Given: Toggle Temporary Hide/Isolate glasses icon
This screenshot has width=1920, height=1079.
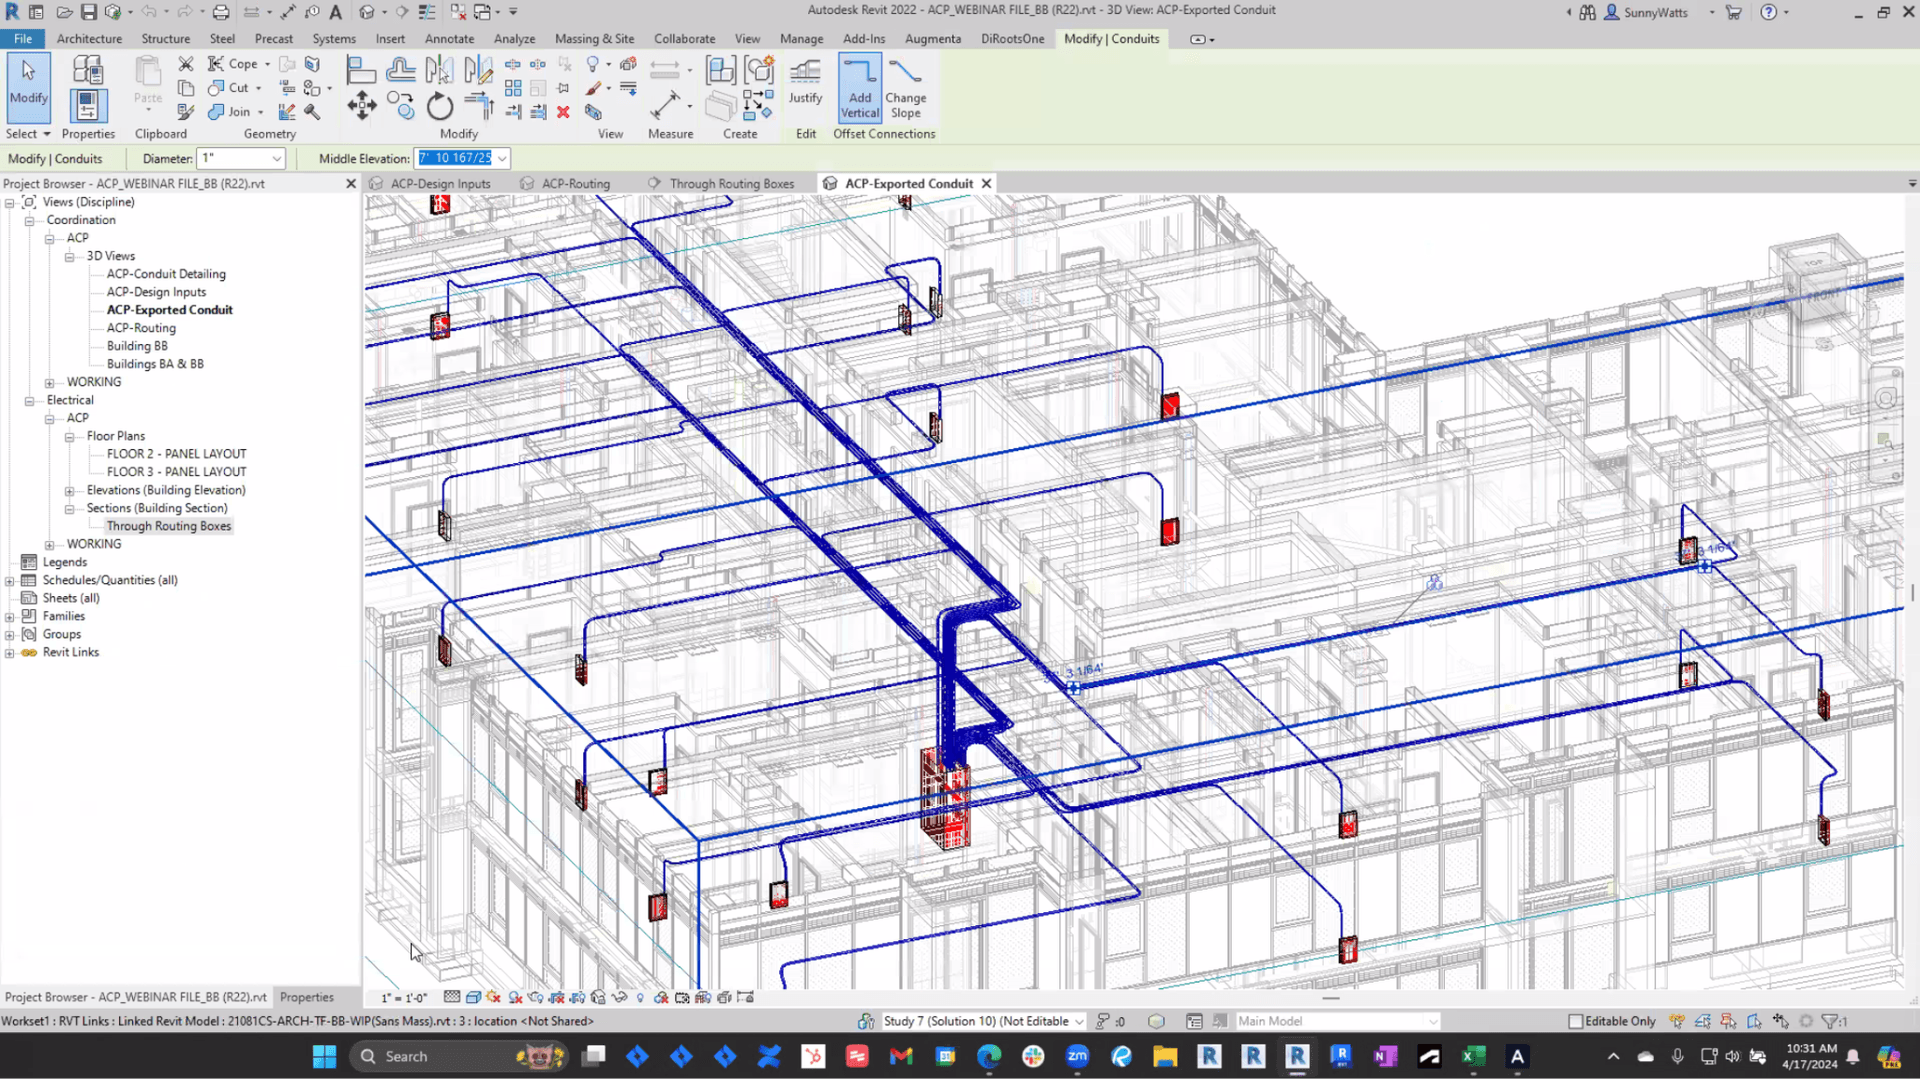Looking at the screenshot, I should click(619, 997).
